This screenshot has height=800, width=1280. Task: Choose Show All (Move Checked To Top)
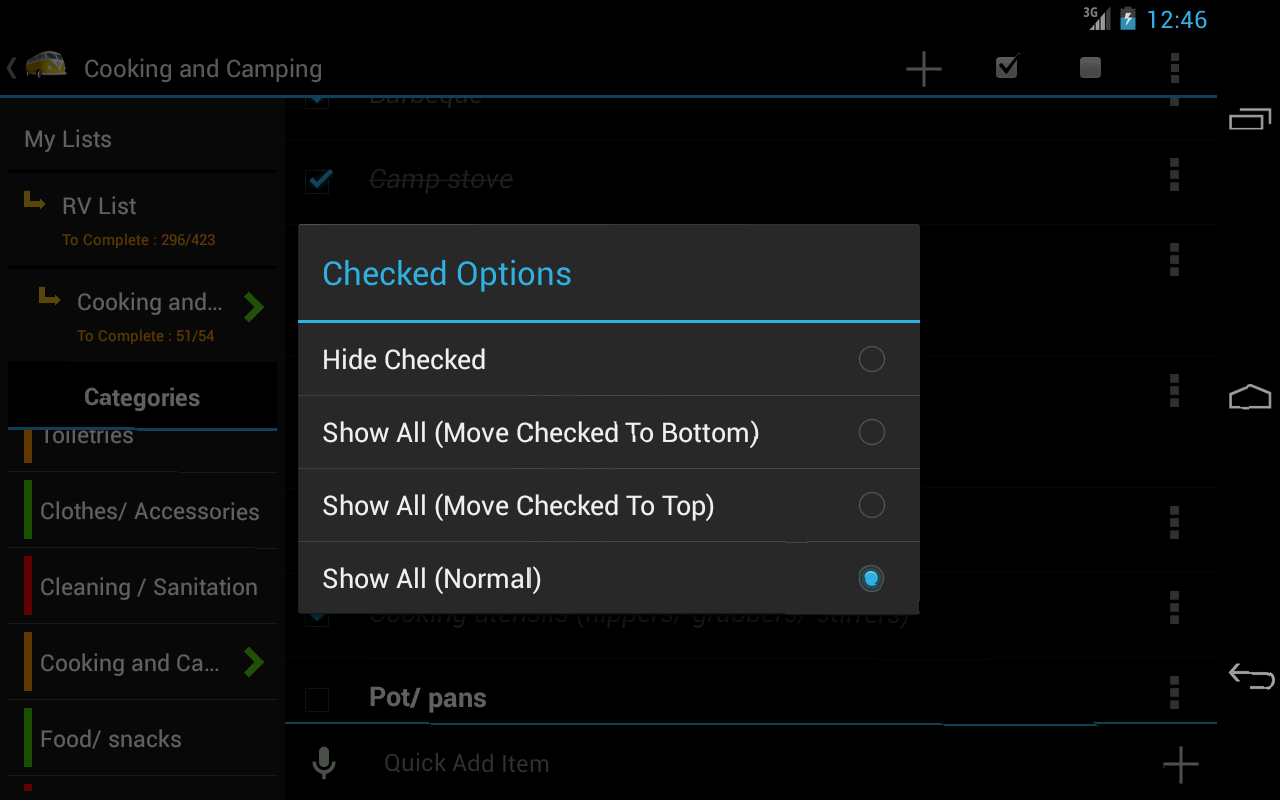[608, 505]
